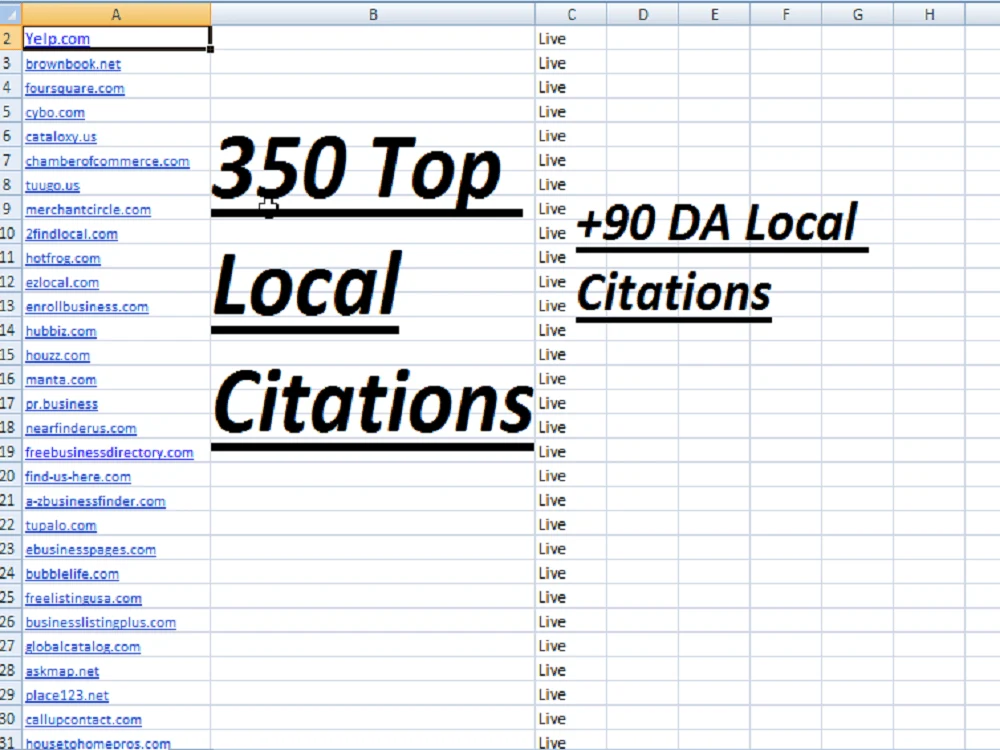Follow the 2findlocal.com link
Image resolution: width=1000 pixels, height=750 pixels.
71,234
